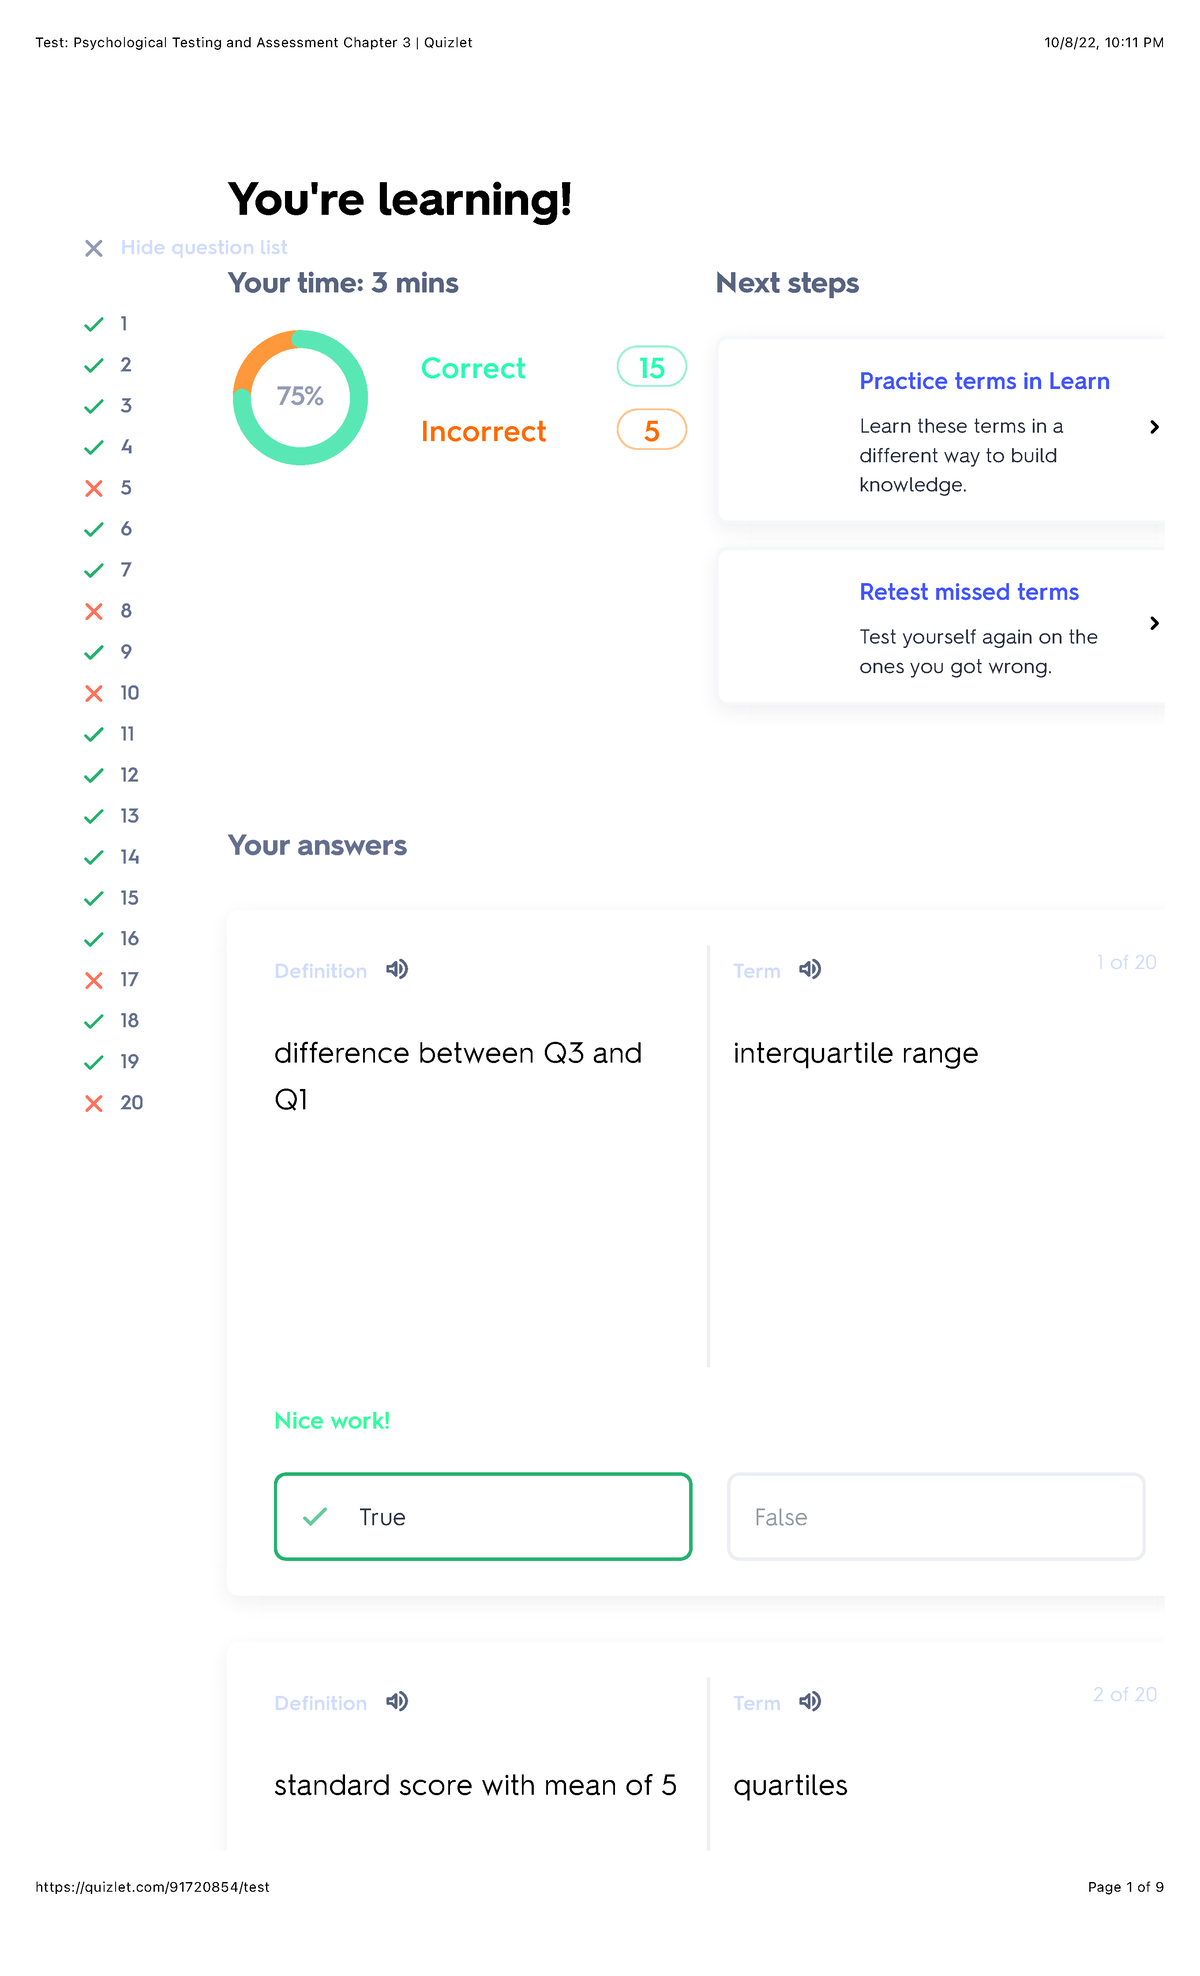Viewport: 1200px width, 1976px height.
Task: Select question 17 in the question list
Action: point(130,979)
